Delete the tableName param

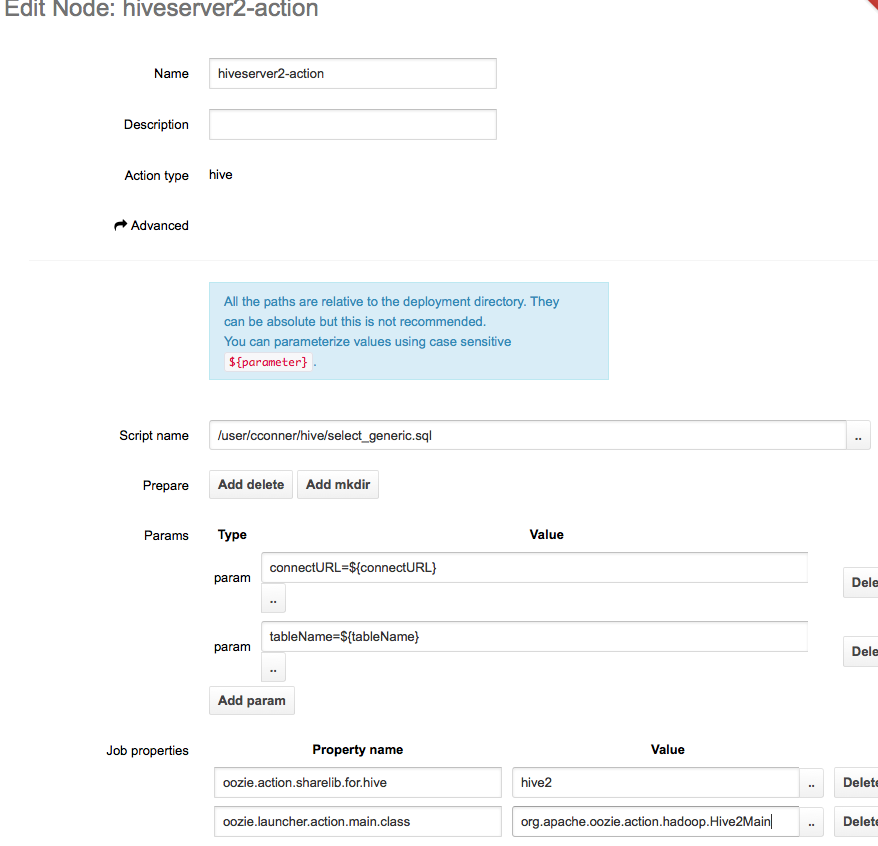pos(861,651)
